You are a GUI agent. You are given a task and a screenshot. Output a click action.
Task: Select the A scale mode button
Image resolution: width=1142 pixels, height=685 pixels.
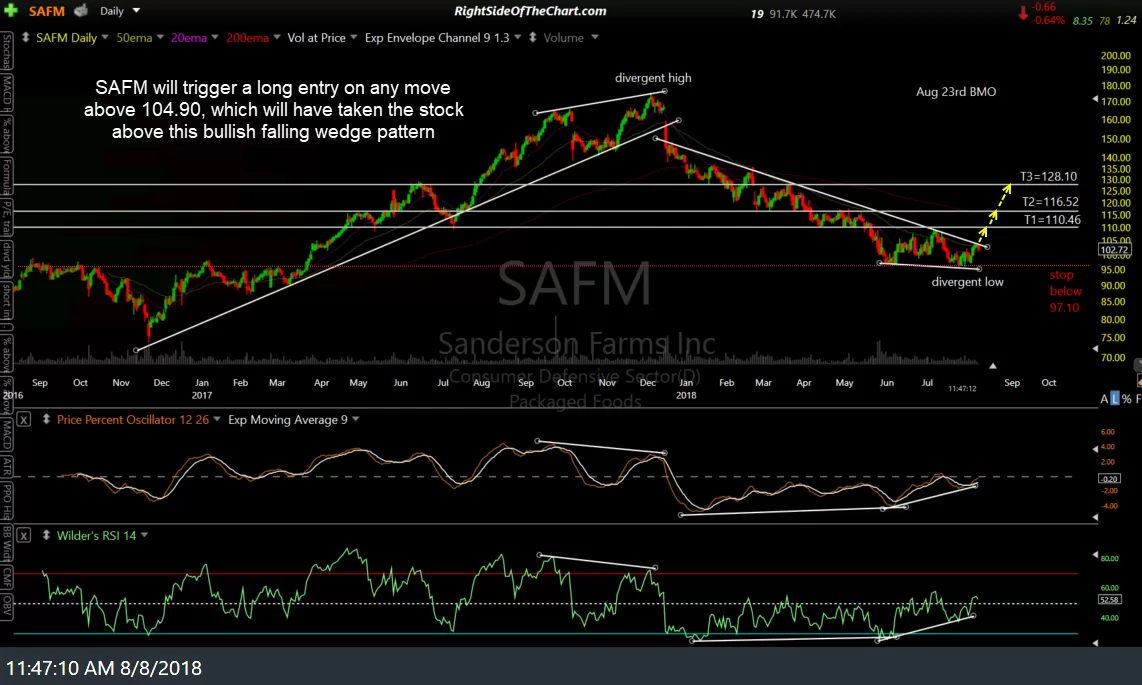pyautogui.click(x=1104, y=399)
